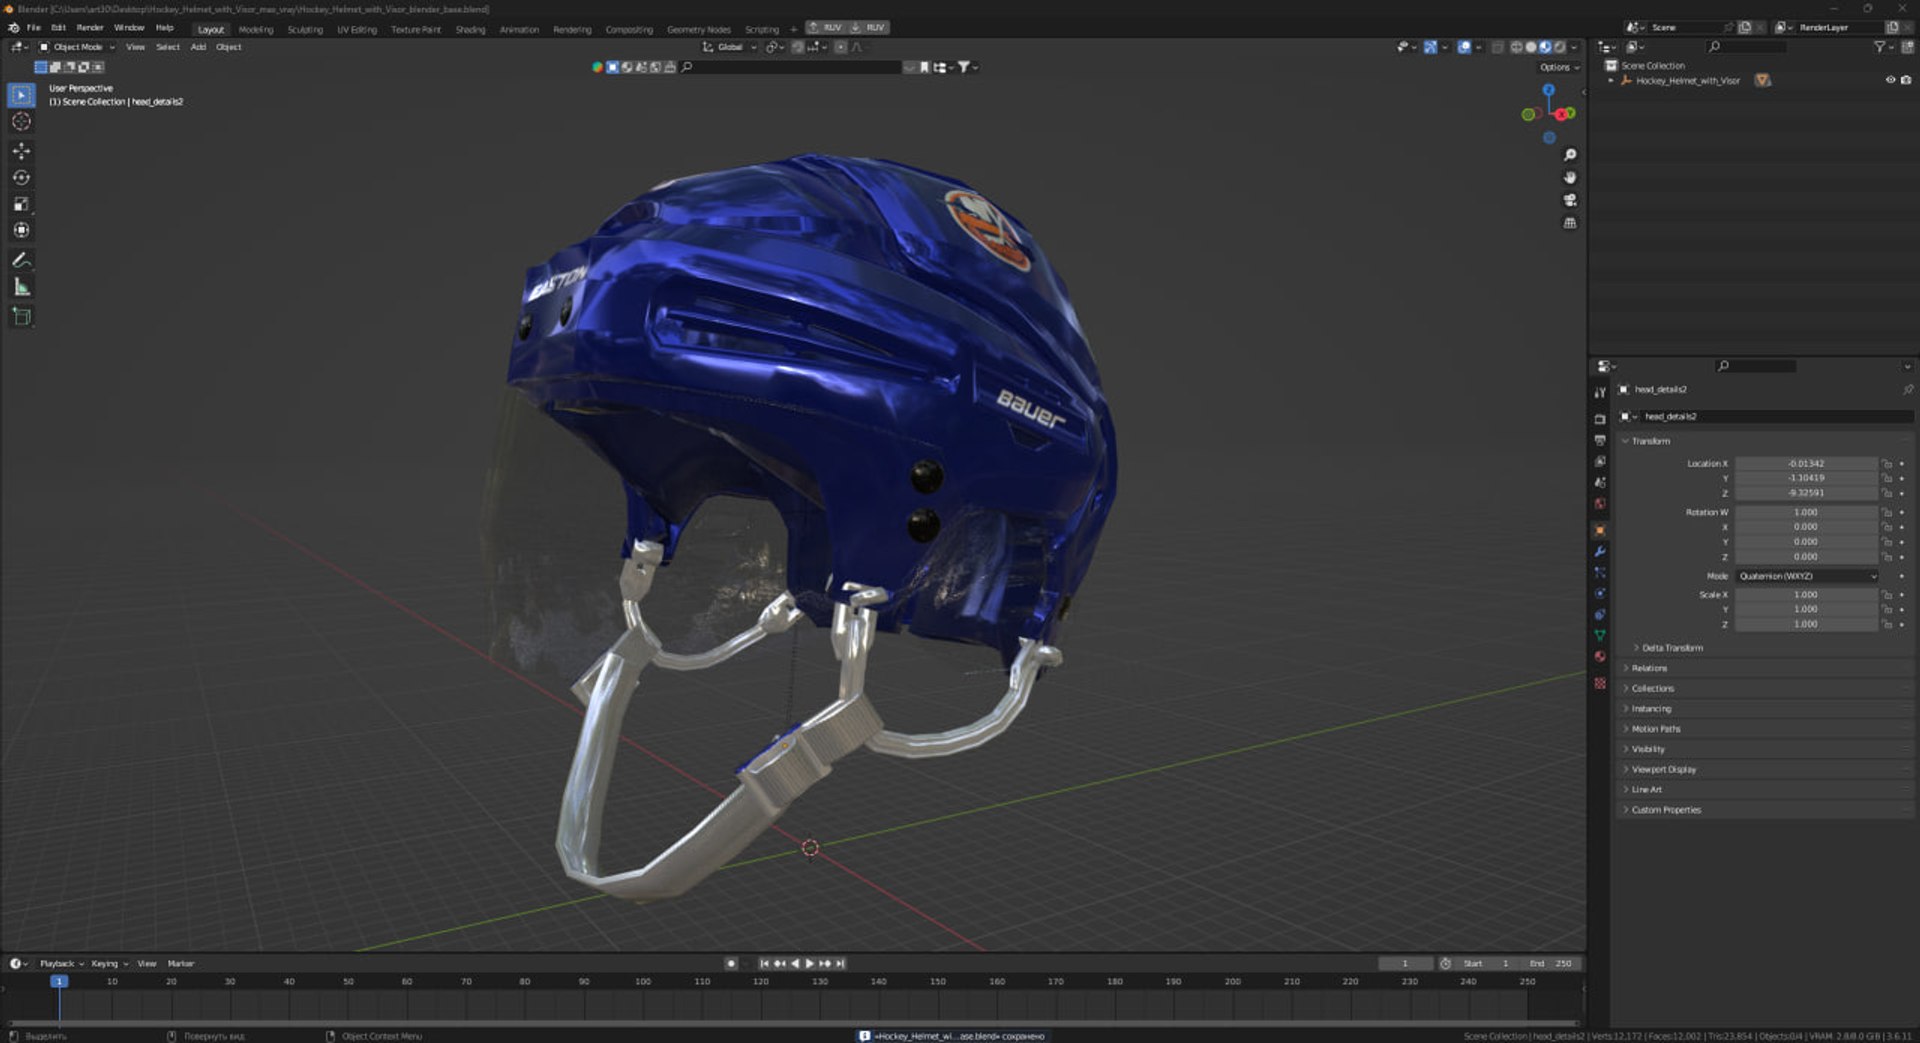Open the viewport Options dropdown
Viewport: 1920px width, 1043px height.
click(x=1559, y=67)
